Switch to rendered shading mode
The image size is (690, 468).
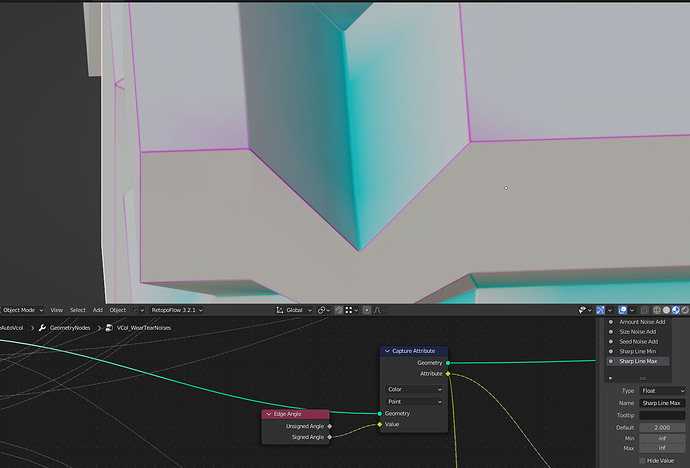tap(685, 310)
